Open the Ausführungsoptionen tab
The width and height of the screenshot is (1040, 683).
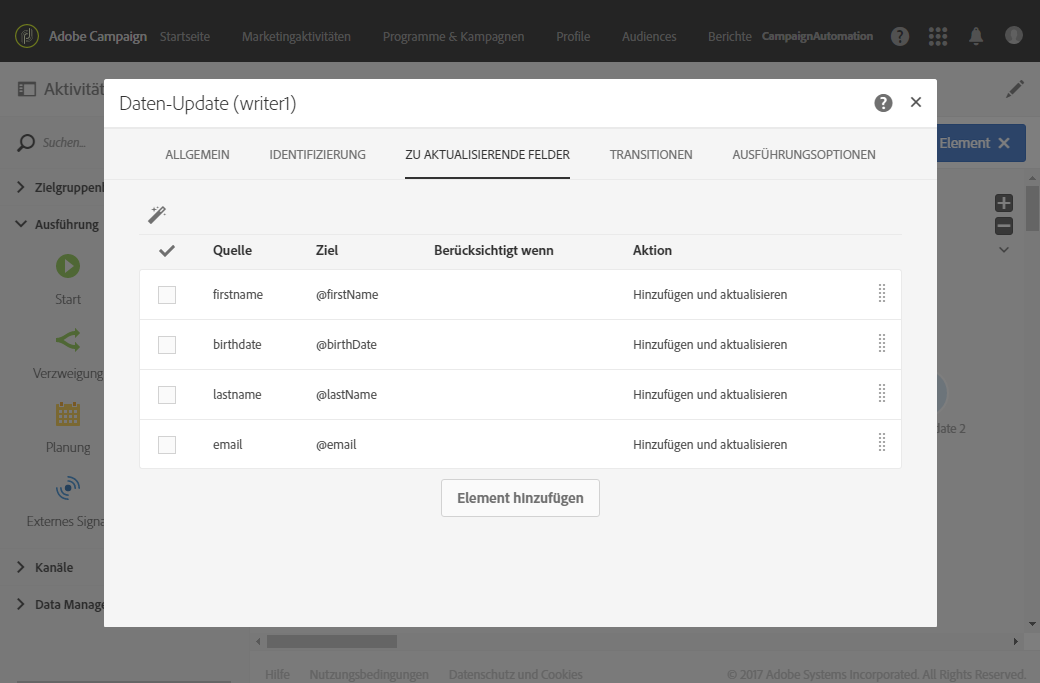pyautogui.click(x=804, y=155)
